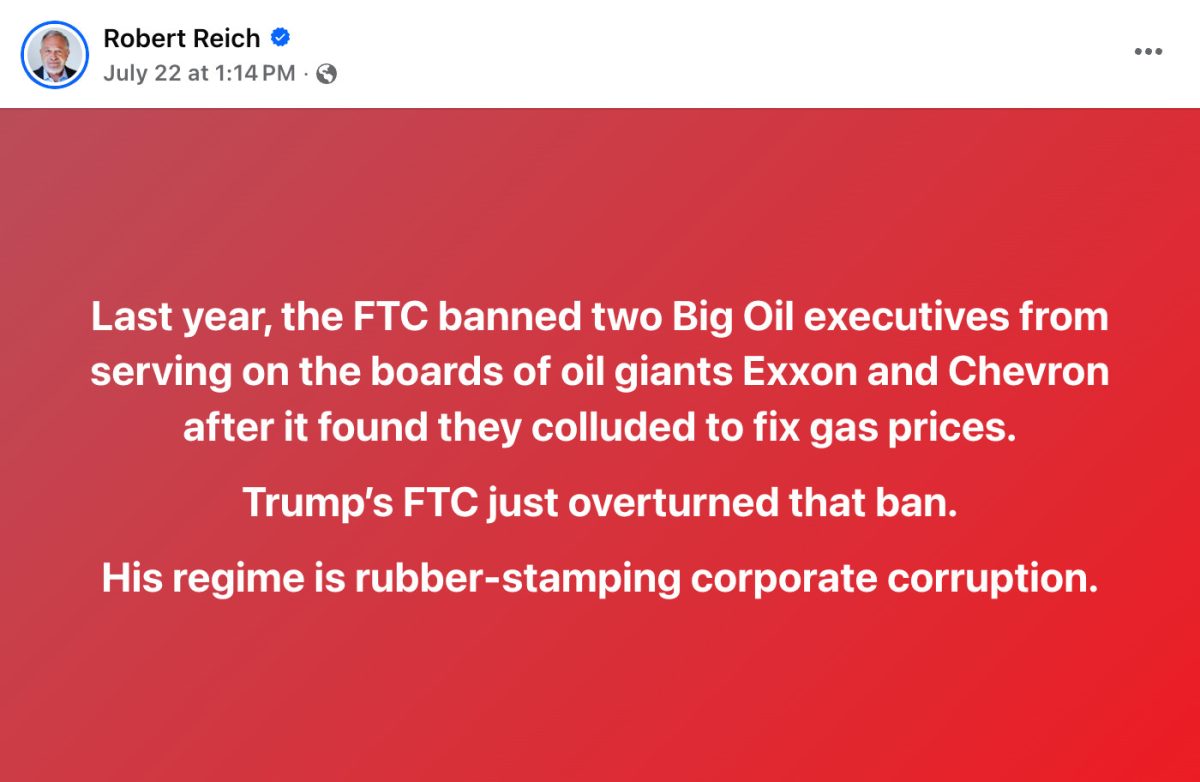This screenshot has width=1200, height=782.
Task: Click the globe public-audience icon
Action: click(326, 73)
